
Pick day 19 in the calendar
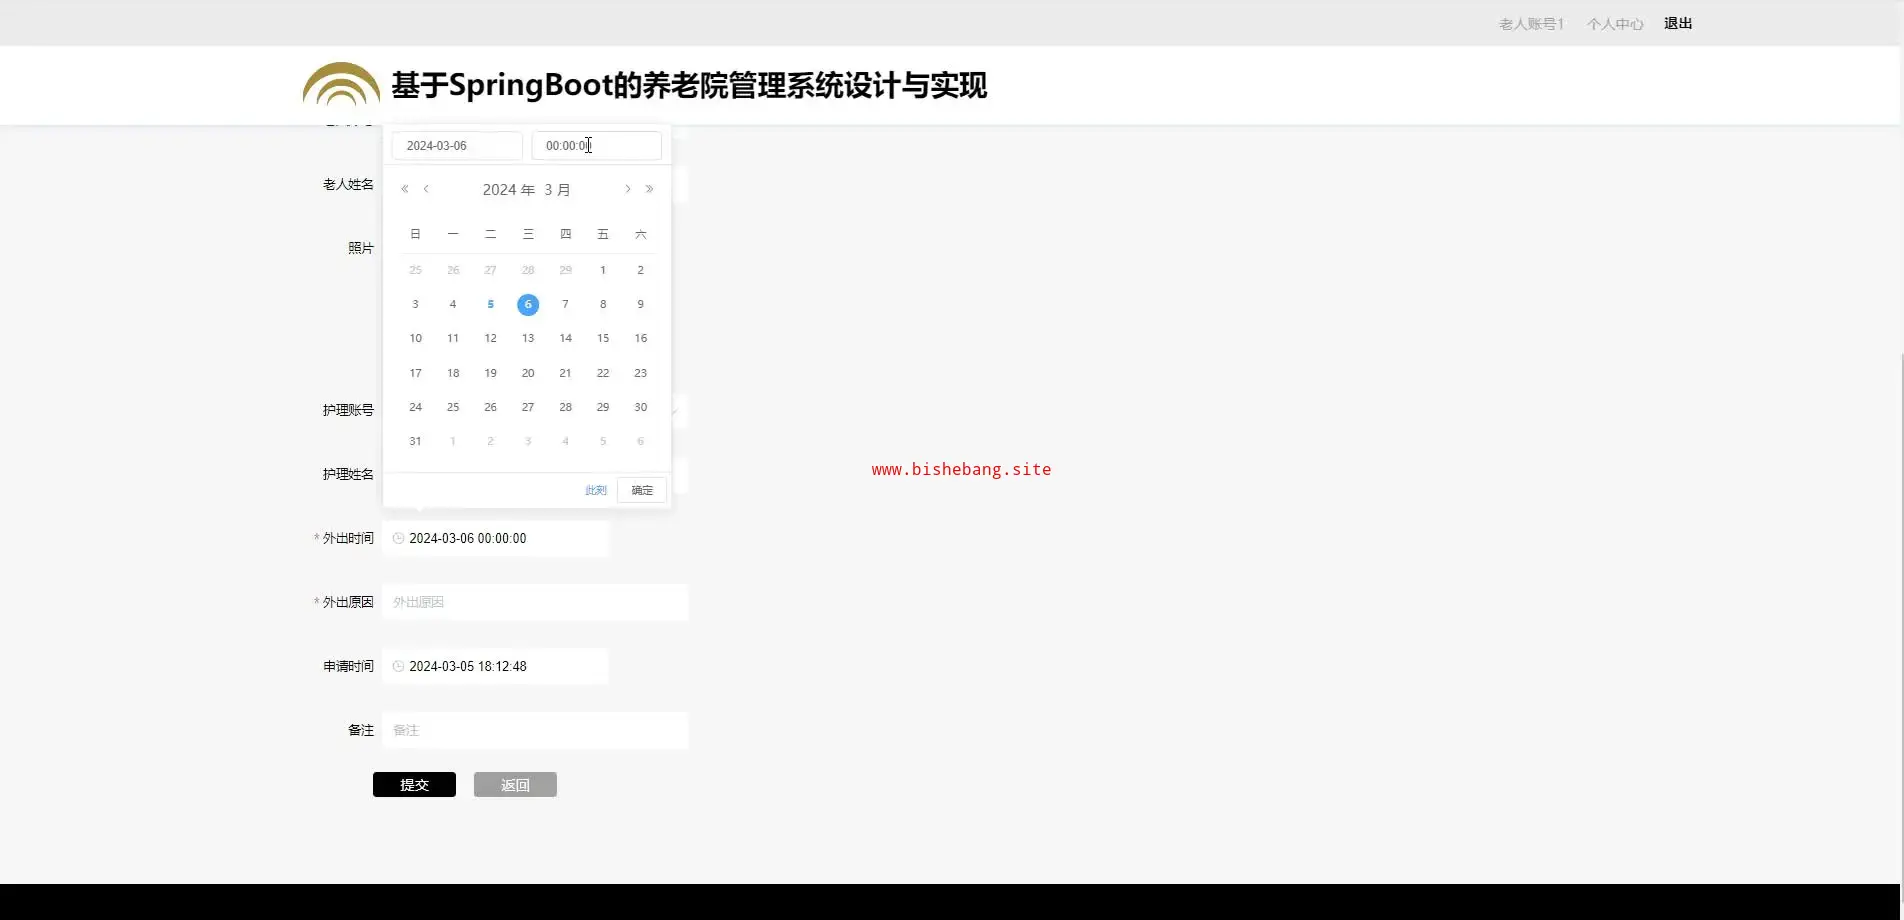tap(490, 373)
